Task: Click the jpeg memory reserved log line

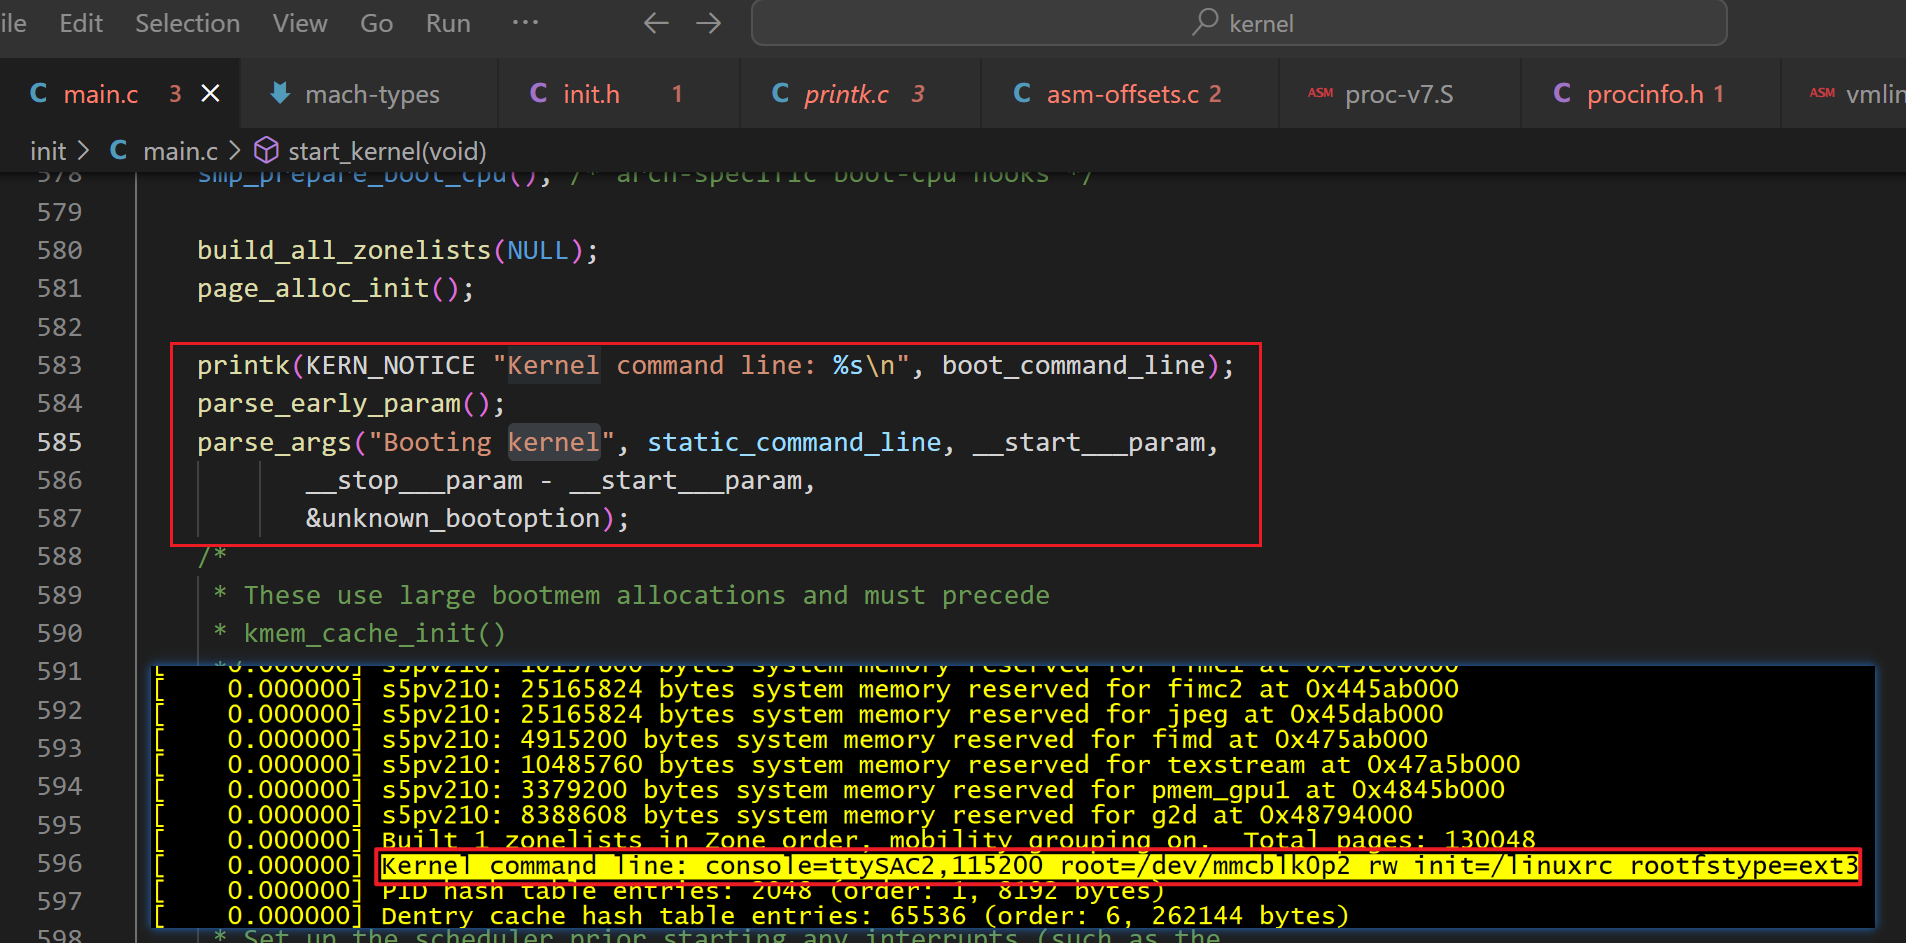Action: click(912, 714)
